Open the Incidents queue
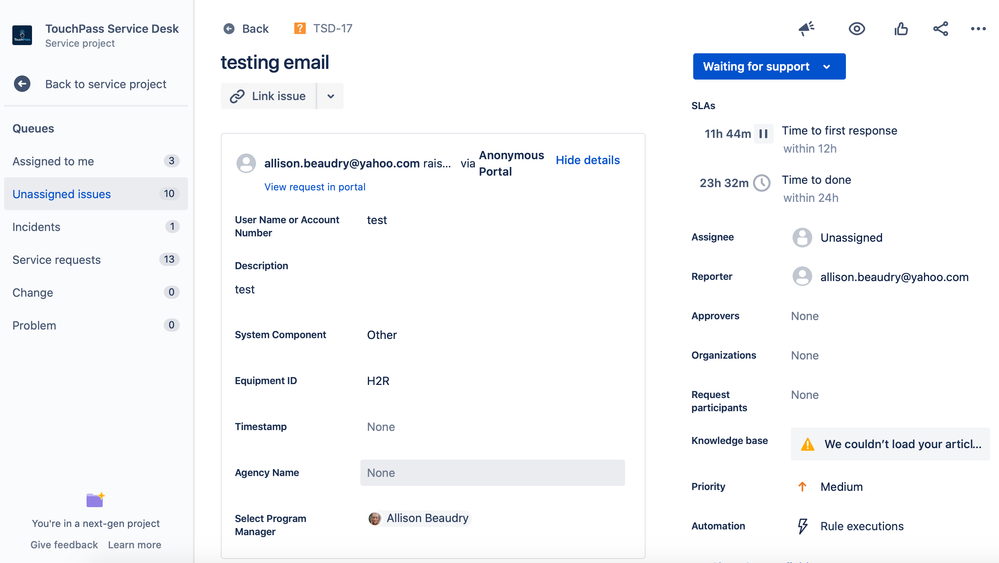The image size is (999, 563). (96, 227)
